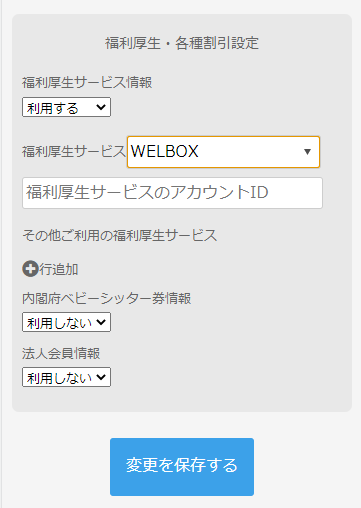Screen dimensions: 361x508
Task: Click the 変更を保存する button
Action: pos(182,467)
